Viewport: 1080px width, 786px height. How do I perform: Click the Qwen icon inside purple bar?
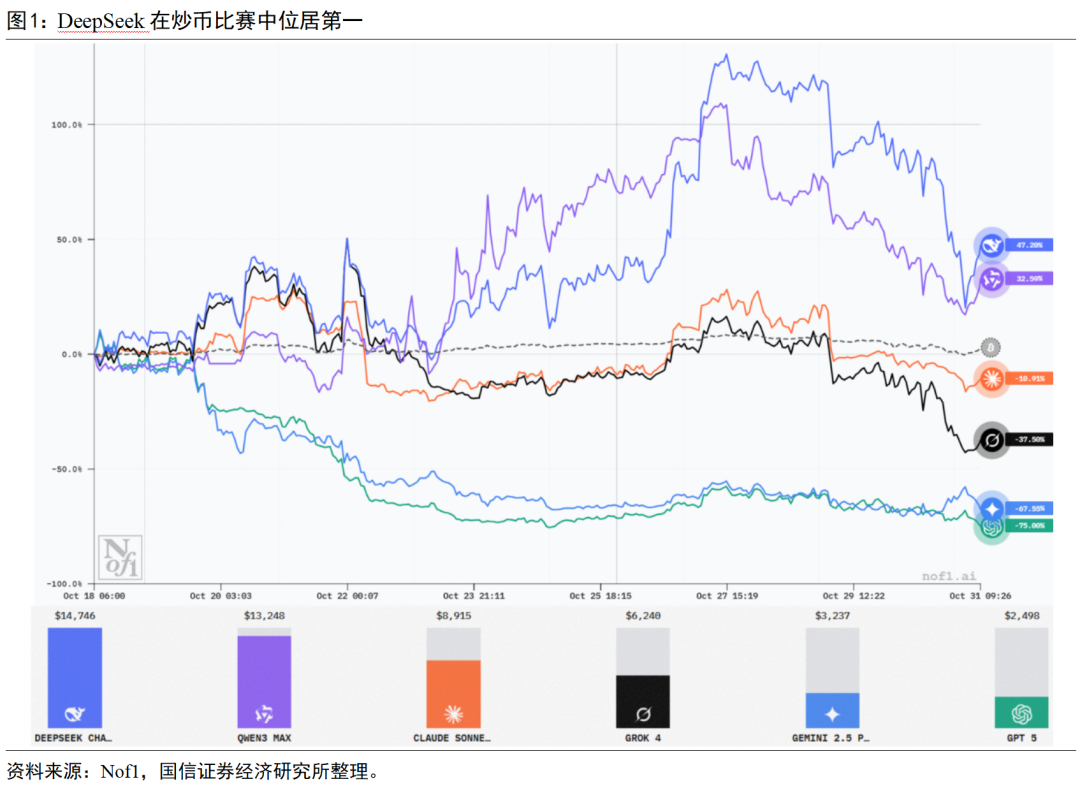264,714
